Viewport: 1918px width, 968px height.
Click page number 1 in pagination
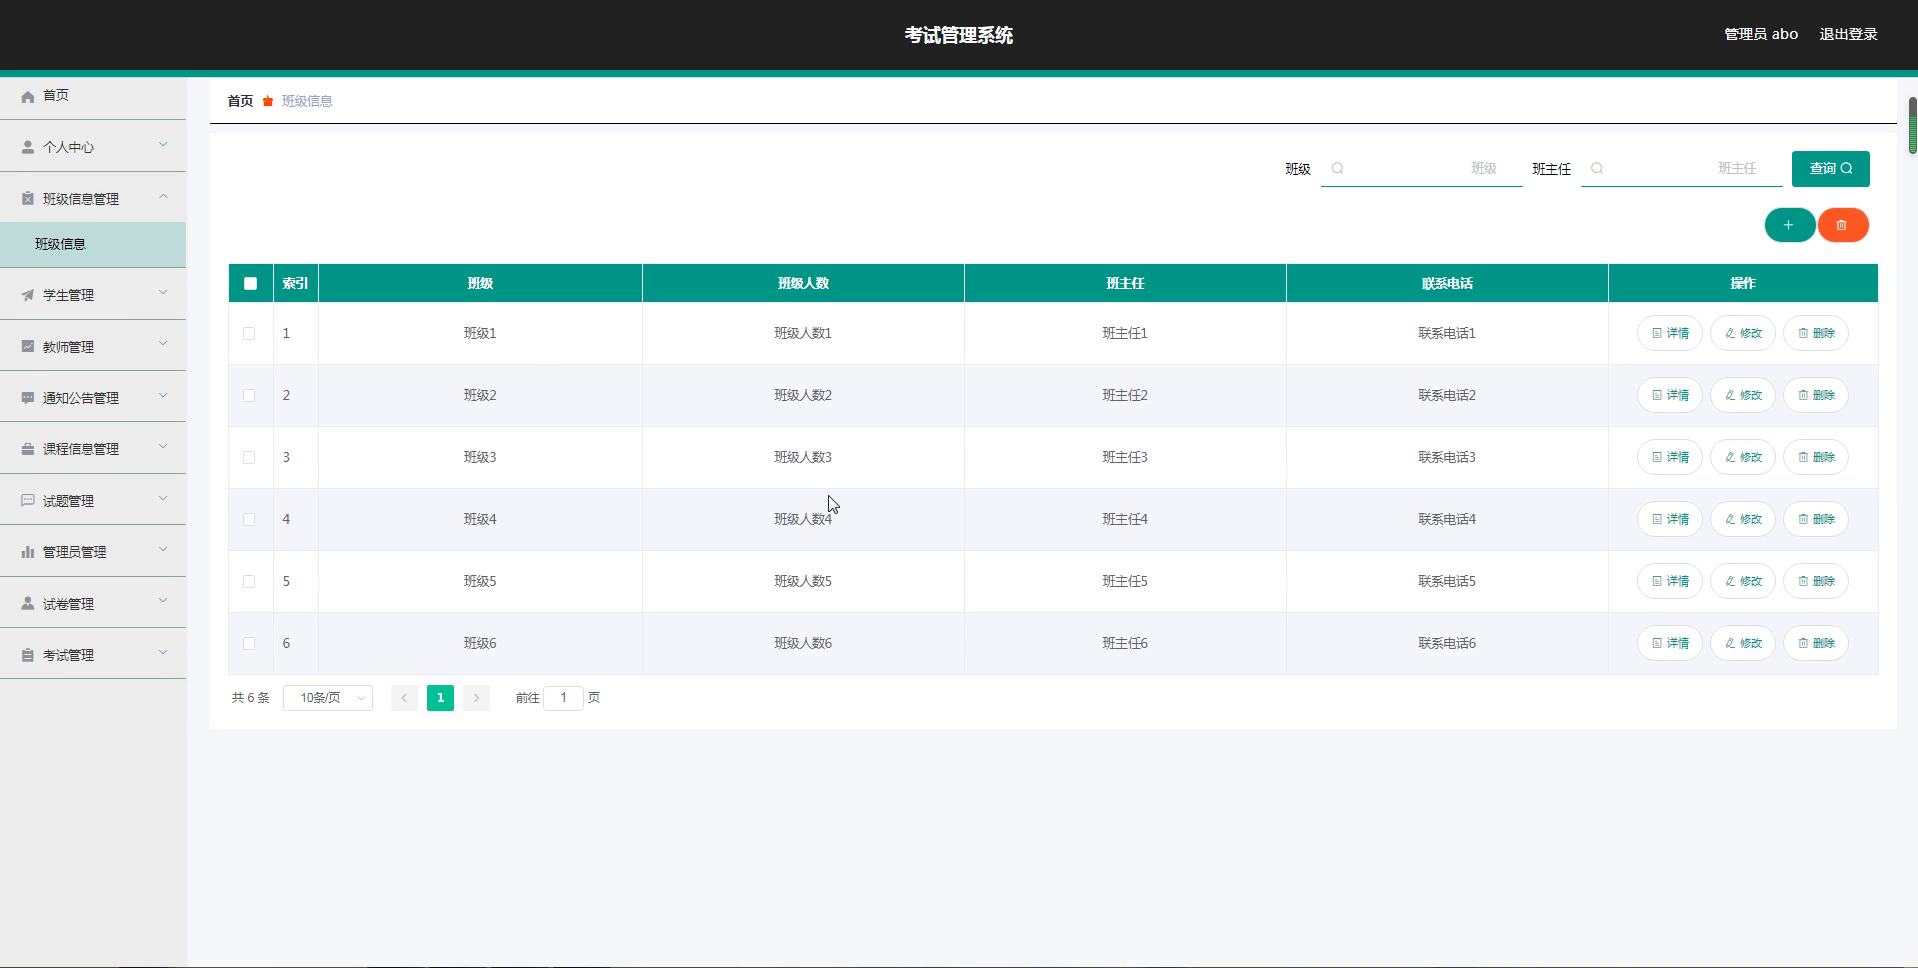point(440,698)
